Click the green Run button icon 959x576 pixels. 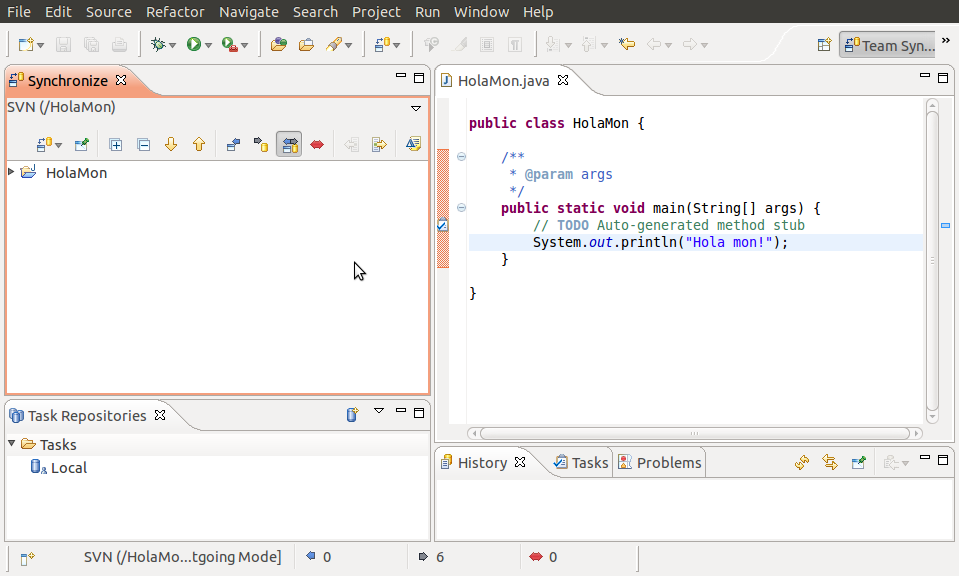194,45
